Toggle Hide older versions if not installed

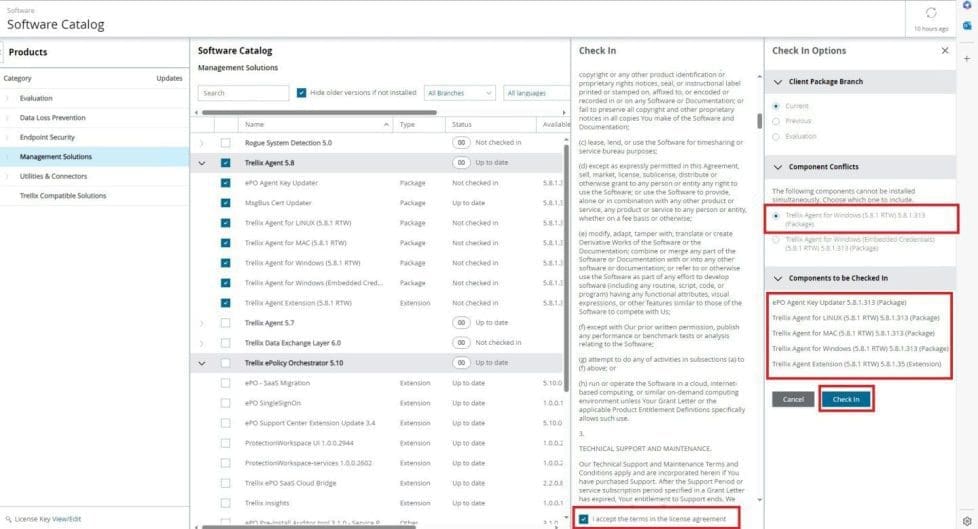[x=302, y=93]
